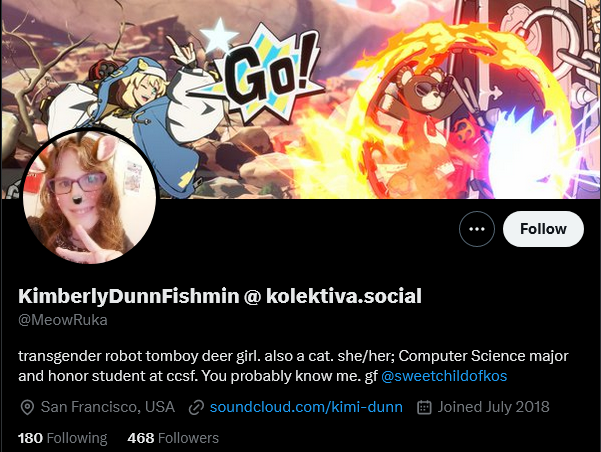
Task: View the Guilty Gear header banner image
Action: coord(300,99)
